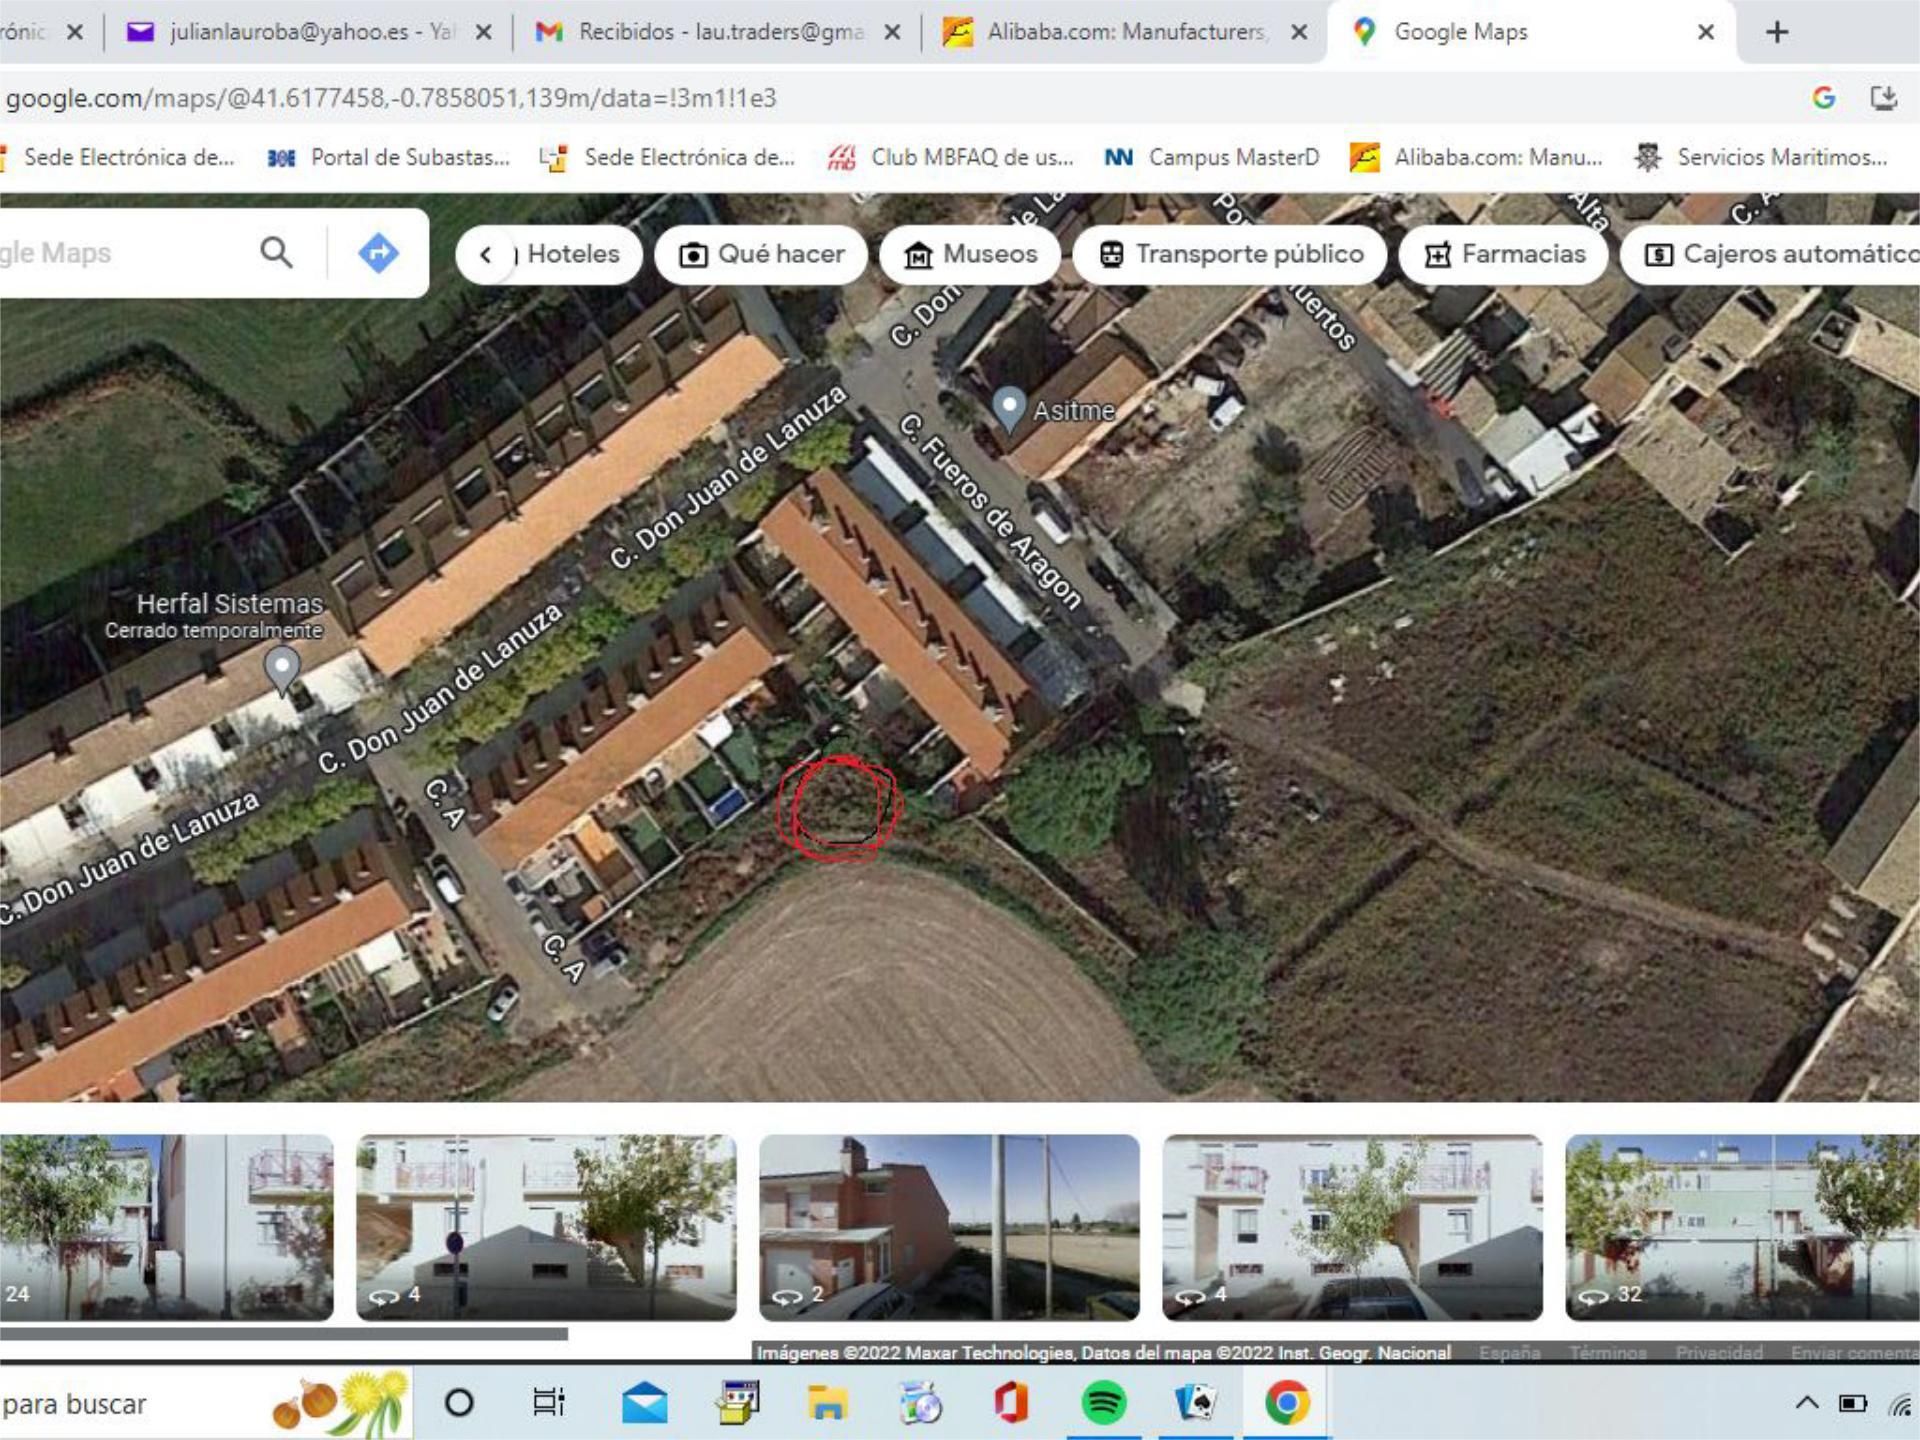Open Spotify from taskbar

pos(1103,1403)
